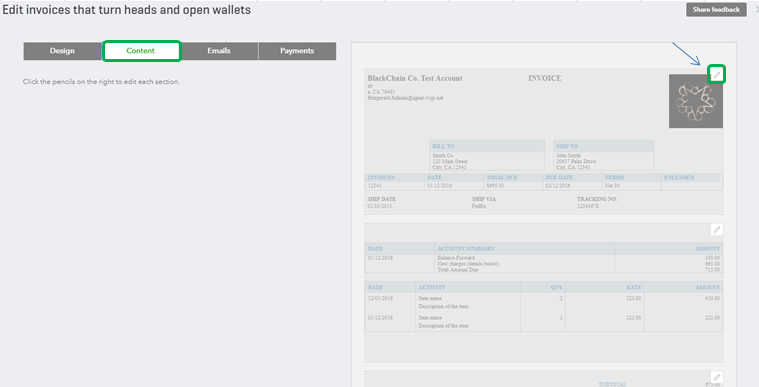
Task: Click the QTY column header
Action: pos(557,287)
